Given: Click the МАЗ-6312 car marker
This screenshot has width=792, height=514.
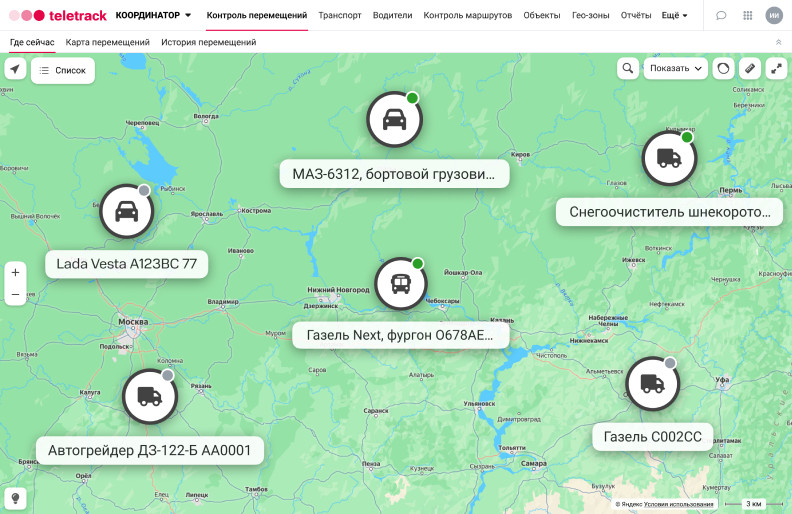Looking at the screenshot, I should coord(394,120).
